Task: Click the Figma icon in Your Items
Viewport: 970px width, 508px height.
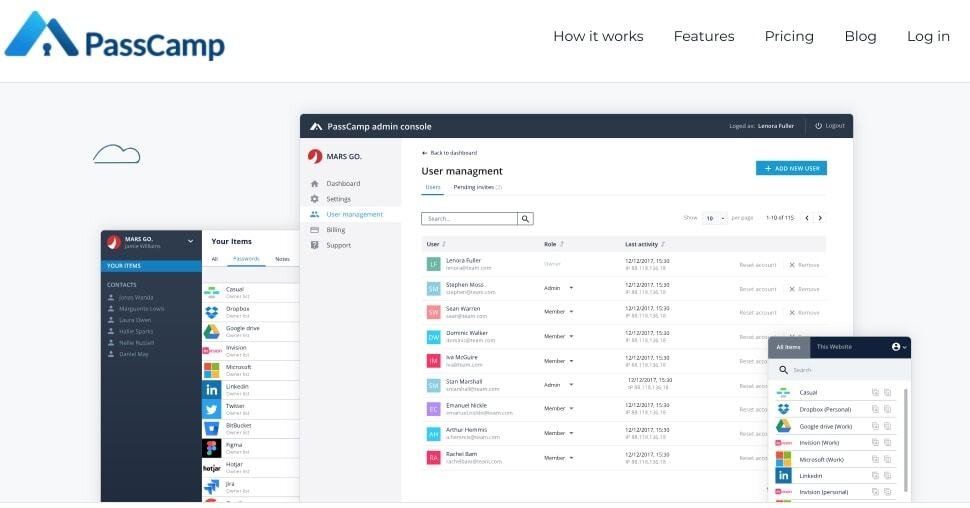Action: pyautogui.click(x=212, y=448)
